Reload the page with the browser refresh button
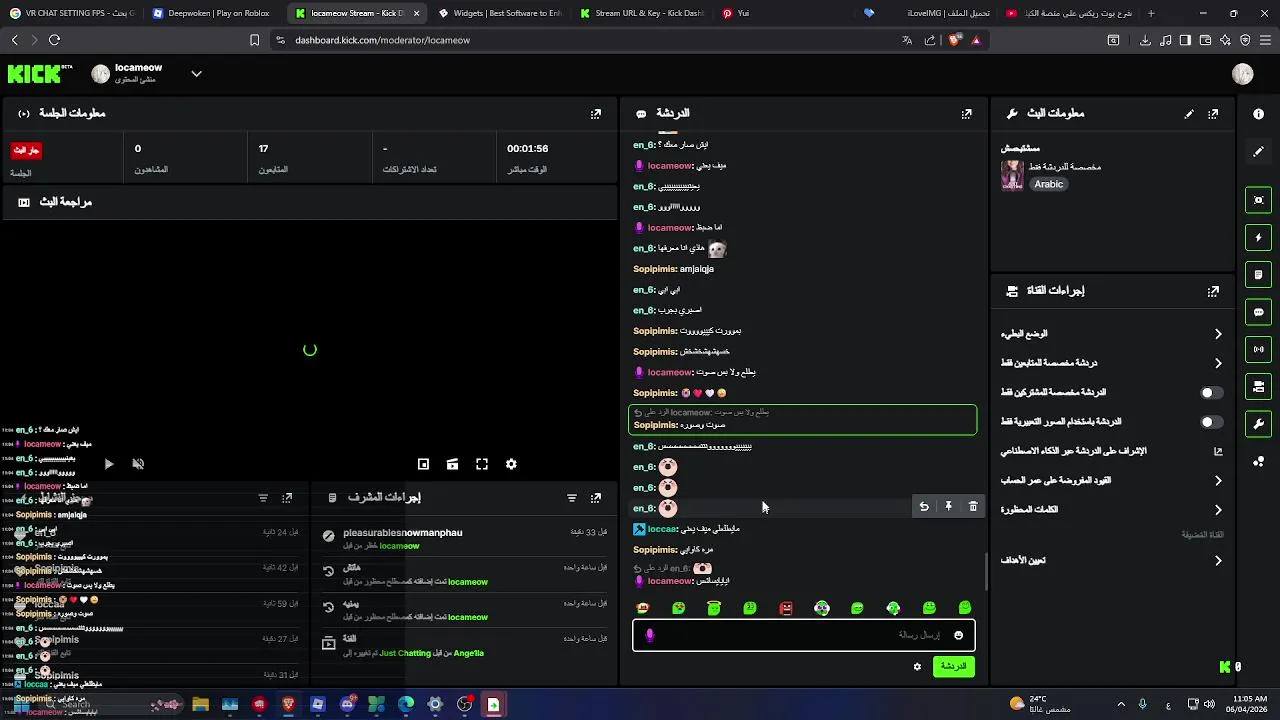 pyautogui.click(x=54, y=40)
